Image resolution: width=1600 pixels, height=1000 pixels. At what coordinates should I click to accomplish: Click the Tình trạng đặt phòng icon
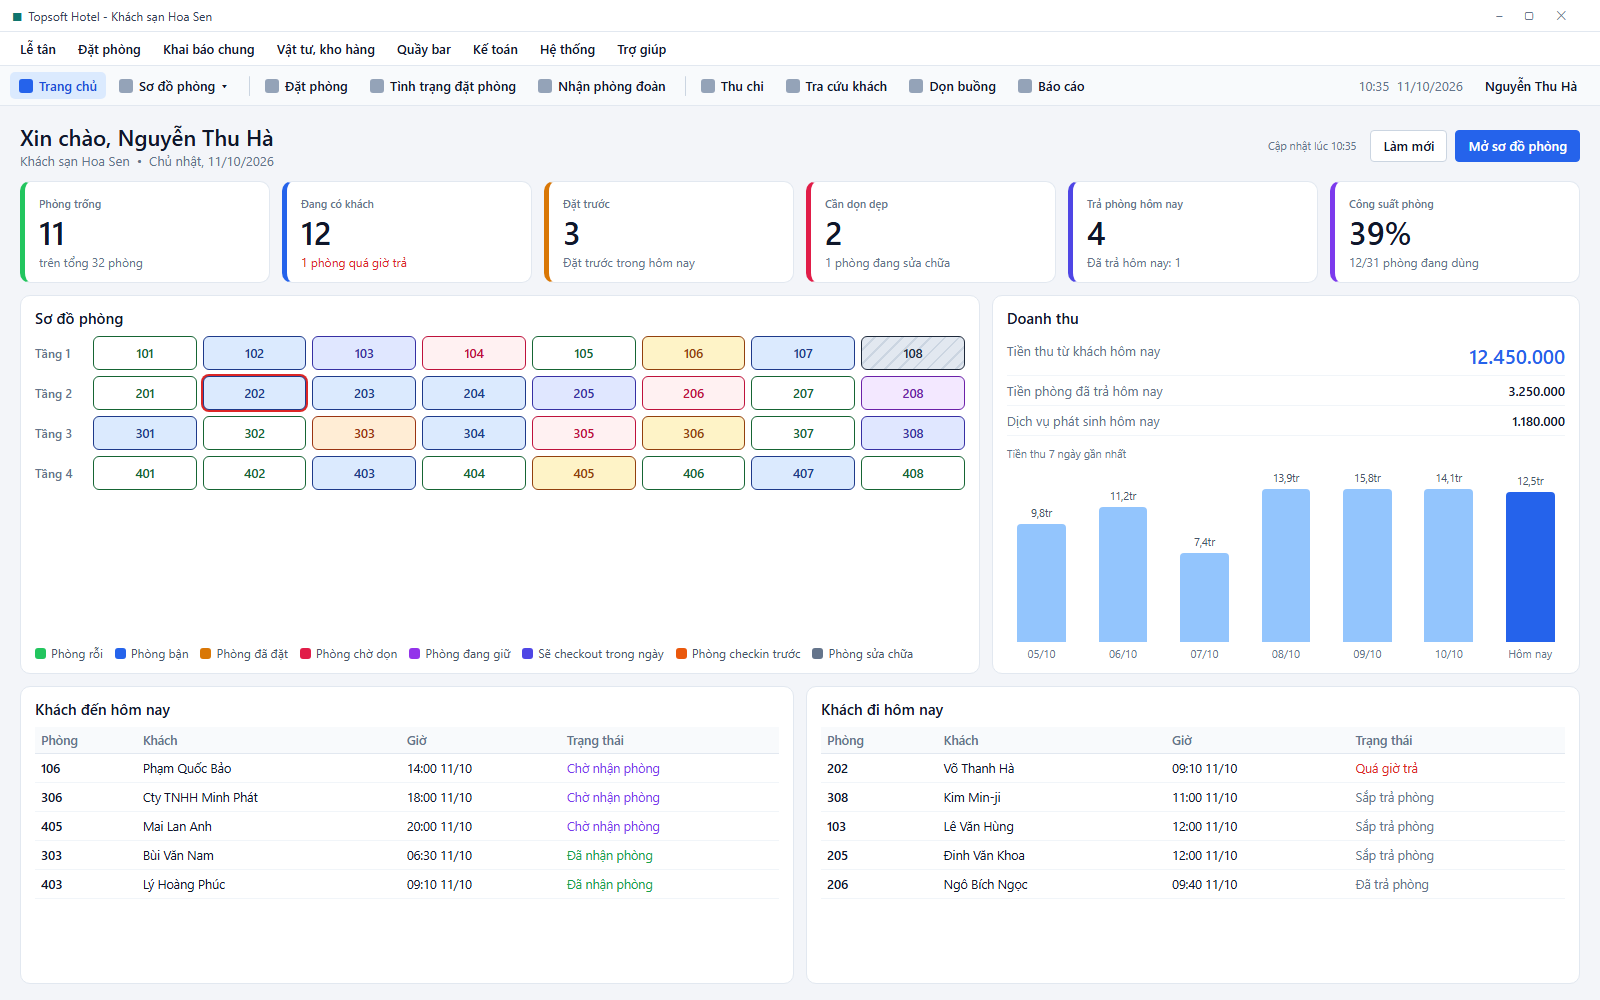(x=377, y=86)
